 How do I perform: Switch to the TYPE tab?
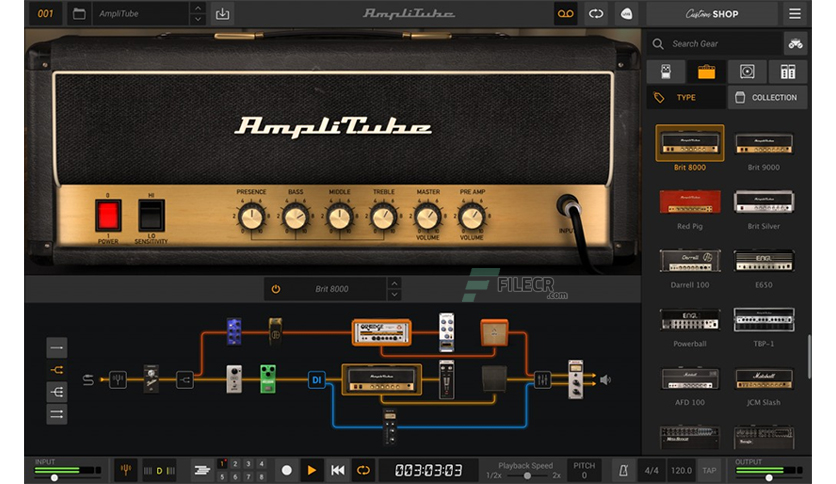tap(686, 98)
